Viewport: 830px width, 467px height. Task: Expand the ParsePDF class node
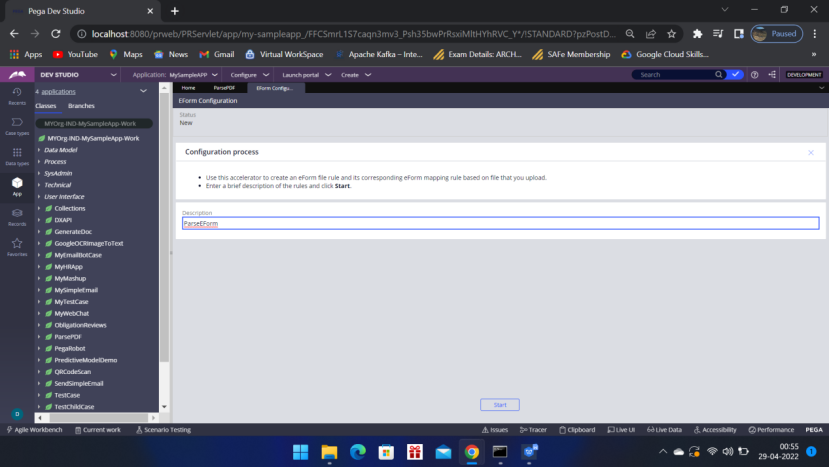(x=39, y=337)
